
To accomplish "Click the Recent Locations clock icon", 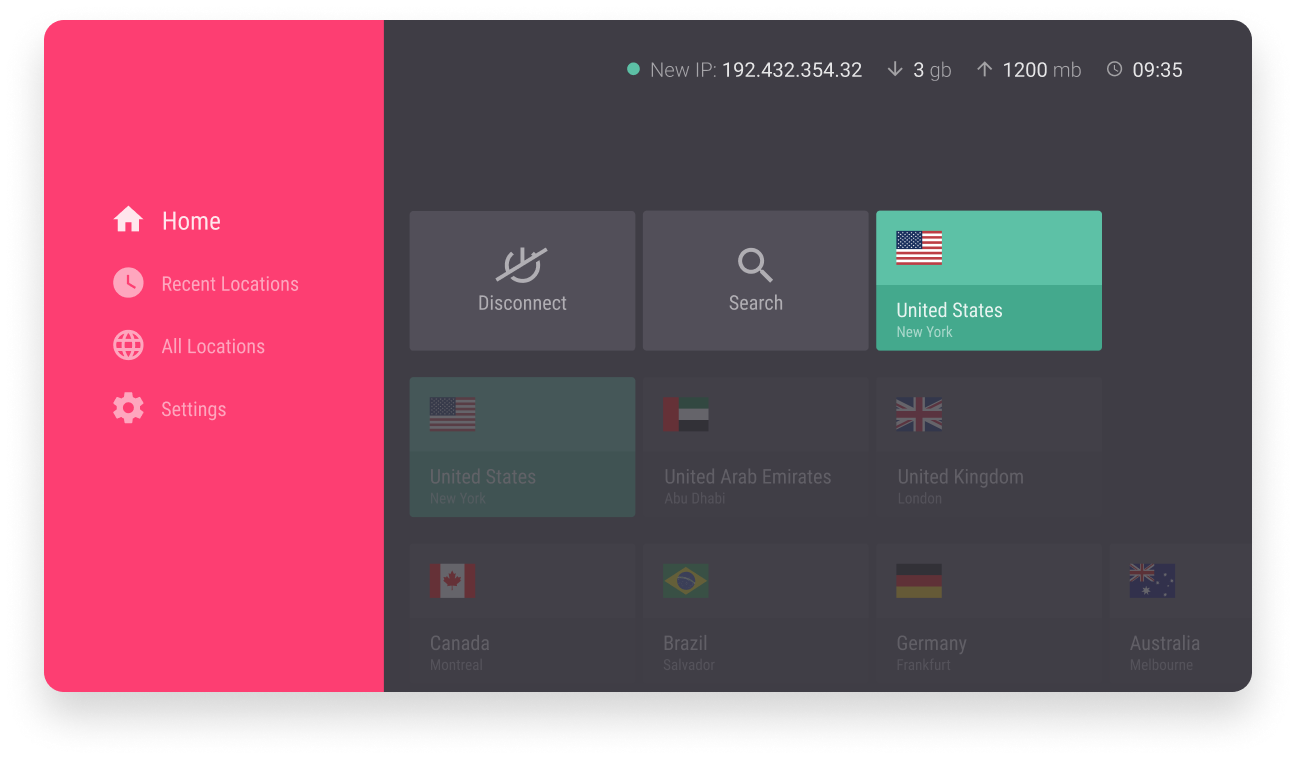I will point(128,283).
